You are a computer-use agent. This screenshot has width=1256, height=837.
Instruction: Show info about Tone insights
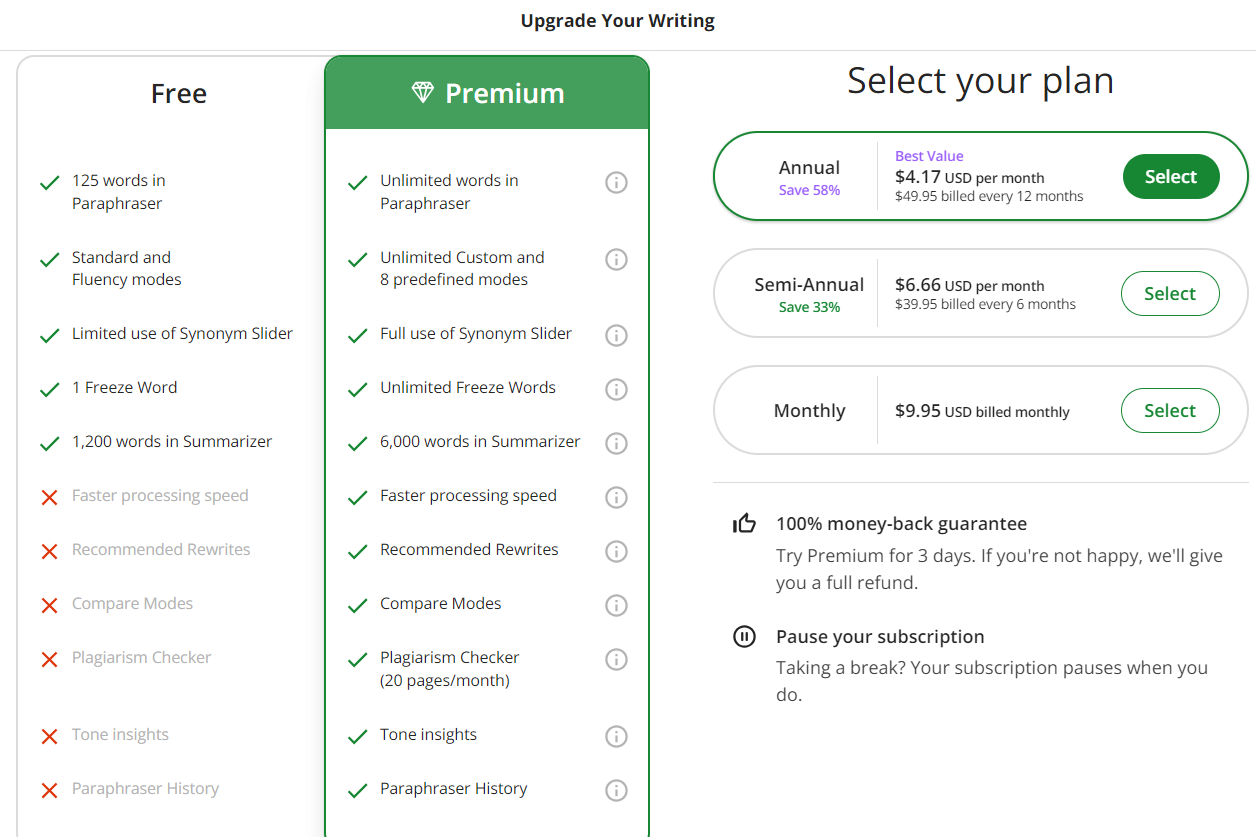(x=617, y=736)
